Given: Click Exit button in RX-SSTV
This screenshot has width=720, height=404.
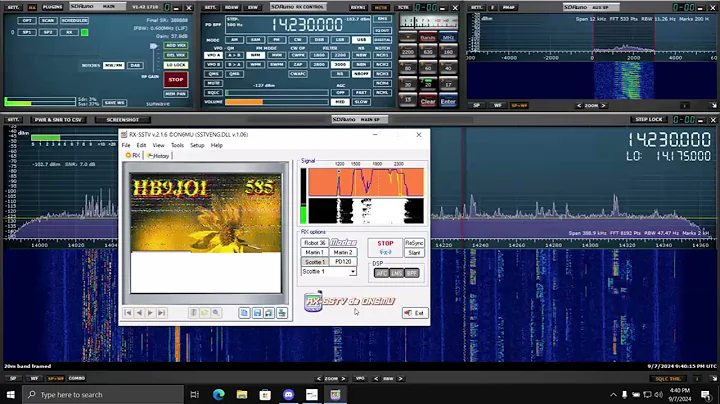Looking at the screenshot, I should [x=415, y=313].
